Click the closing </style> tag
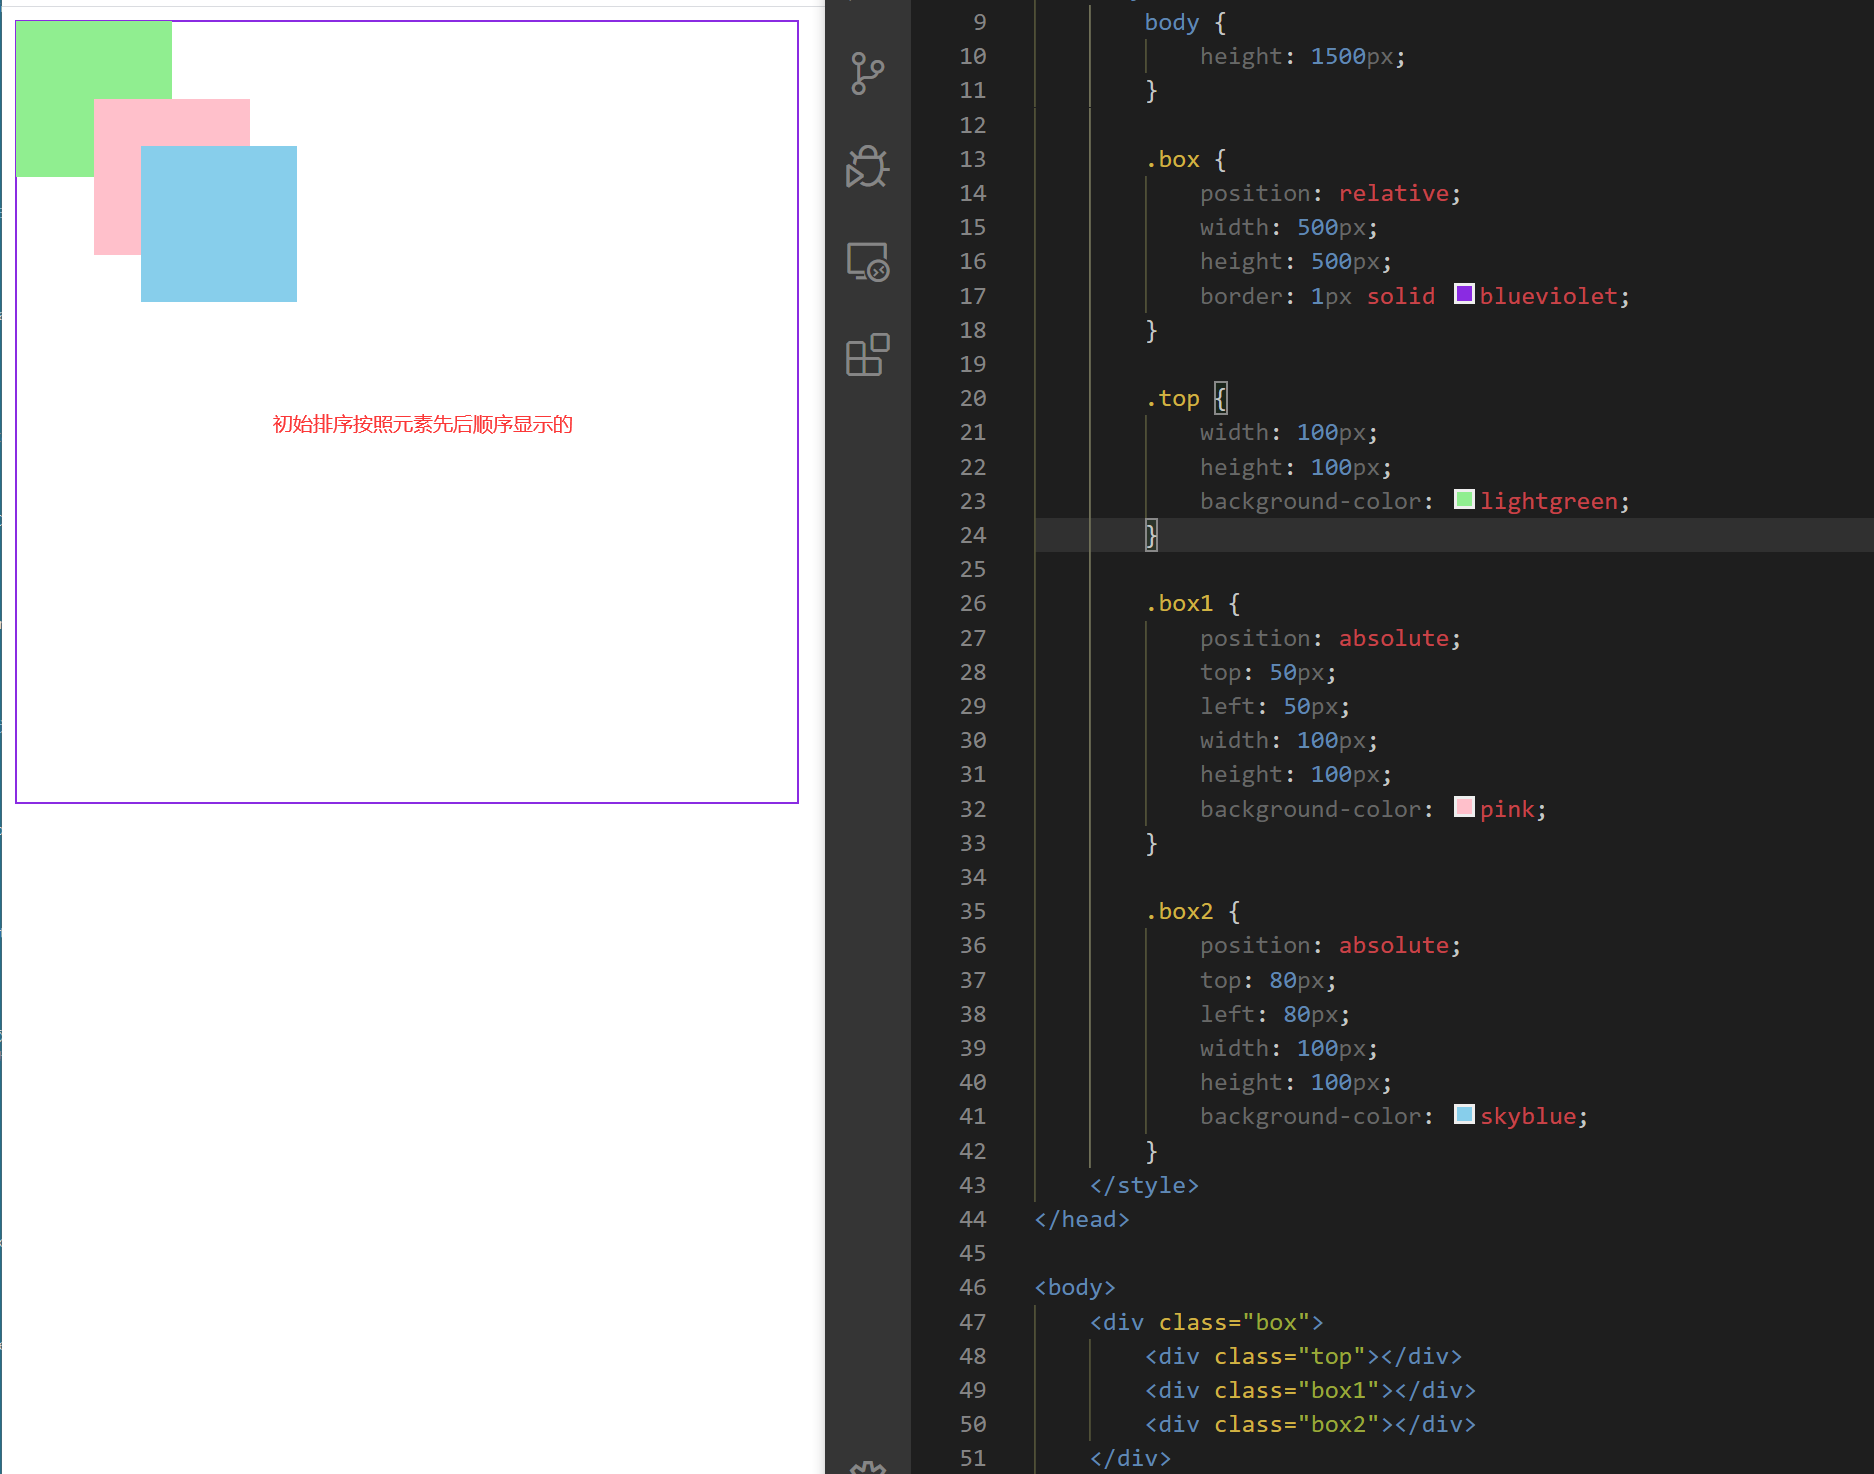The width and height of the screenshot is (1874, 1474). (x=1144, y=1185)
